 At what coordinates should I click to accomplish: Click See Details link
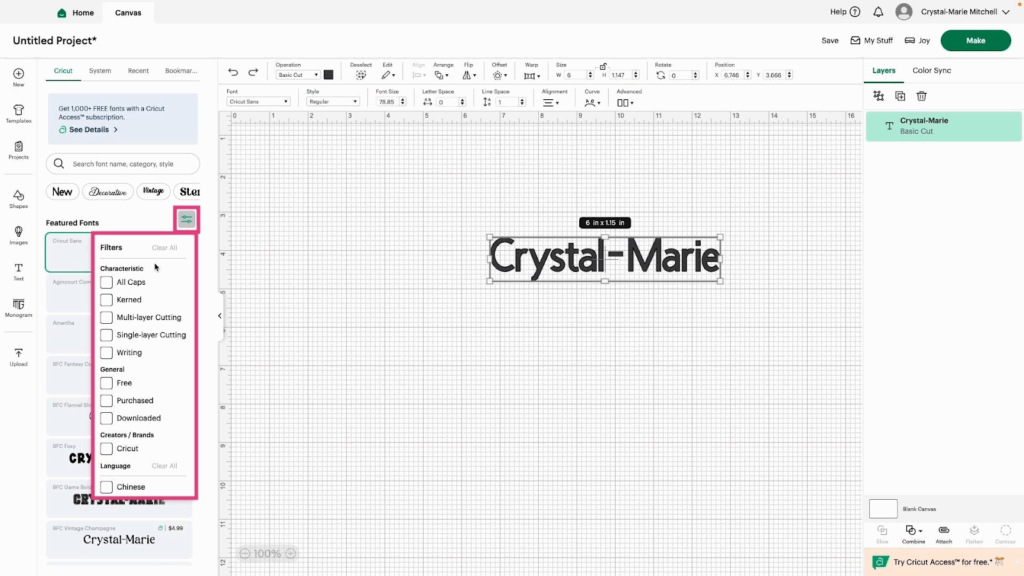(x=89, y=129)
